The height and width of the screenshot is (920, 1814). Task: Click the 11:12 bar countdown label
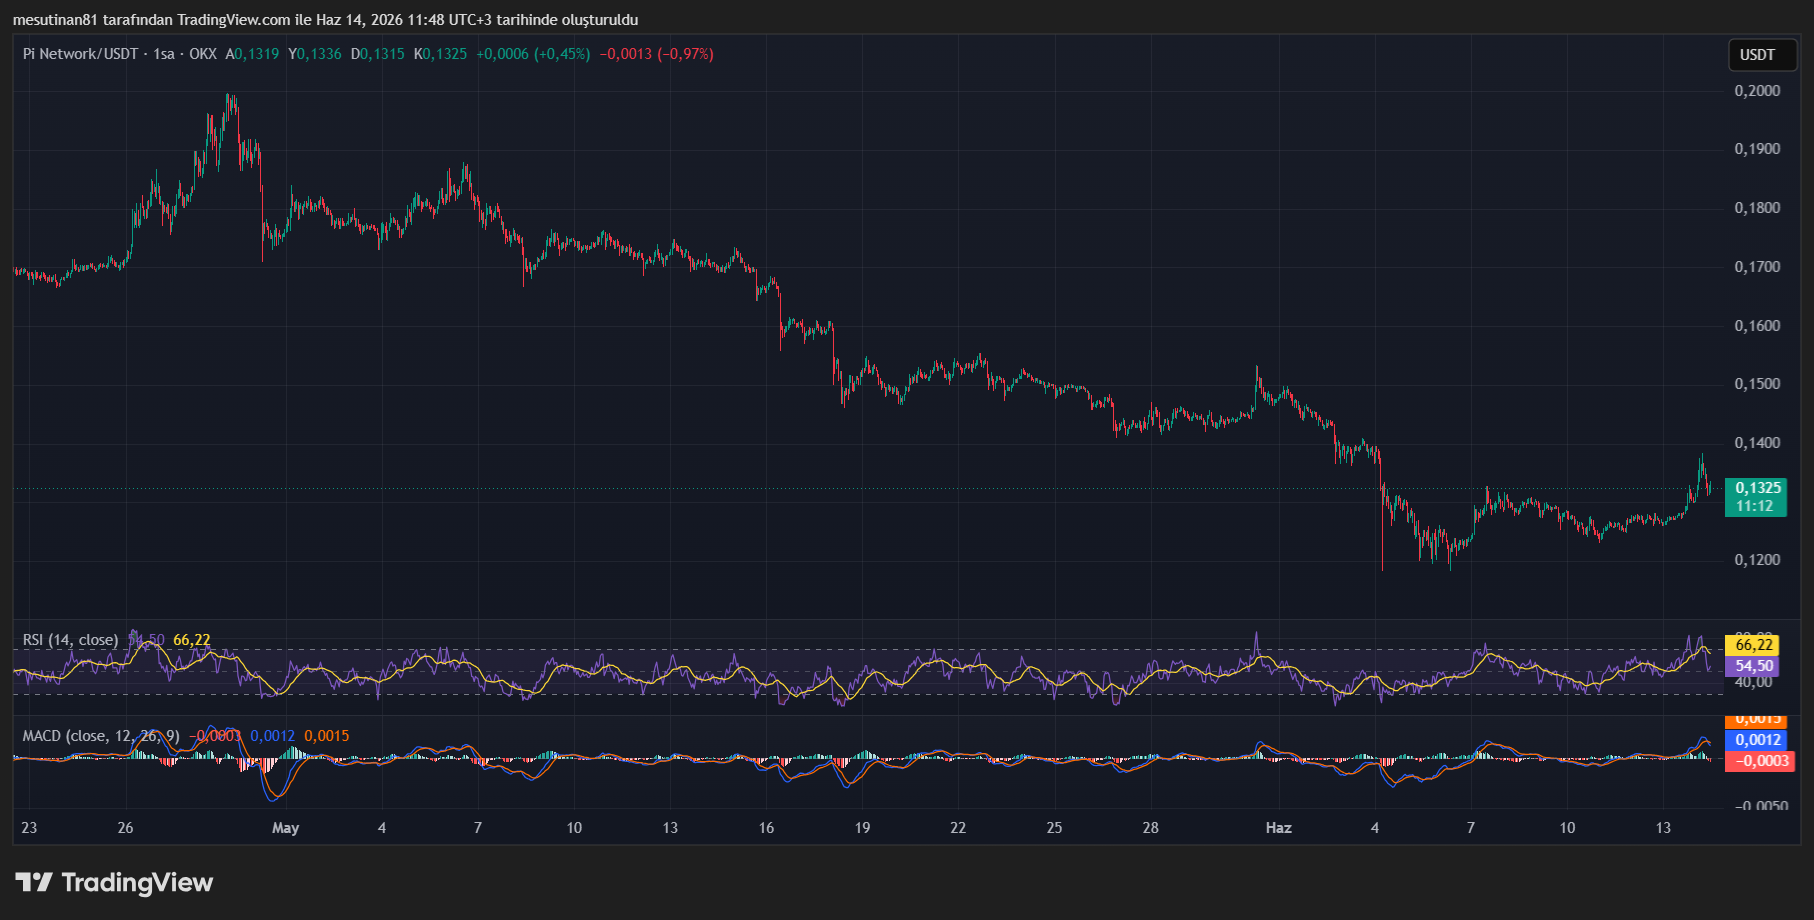(x=1754, y=506)
